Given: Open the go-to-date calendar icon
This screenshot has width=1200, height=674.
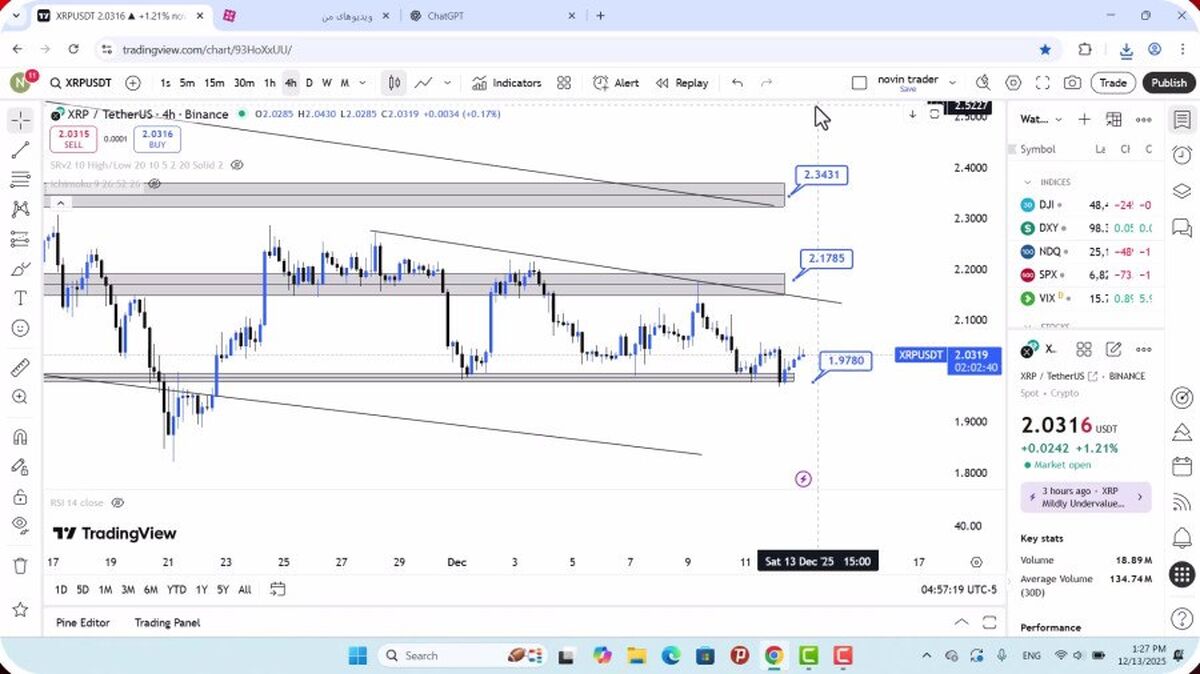Looking at the screenshot, I should [278, 589].
